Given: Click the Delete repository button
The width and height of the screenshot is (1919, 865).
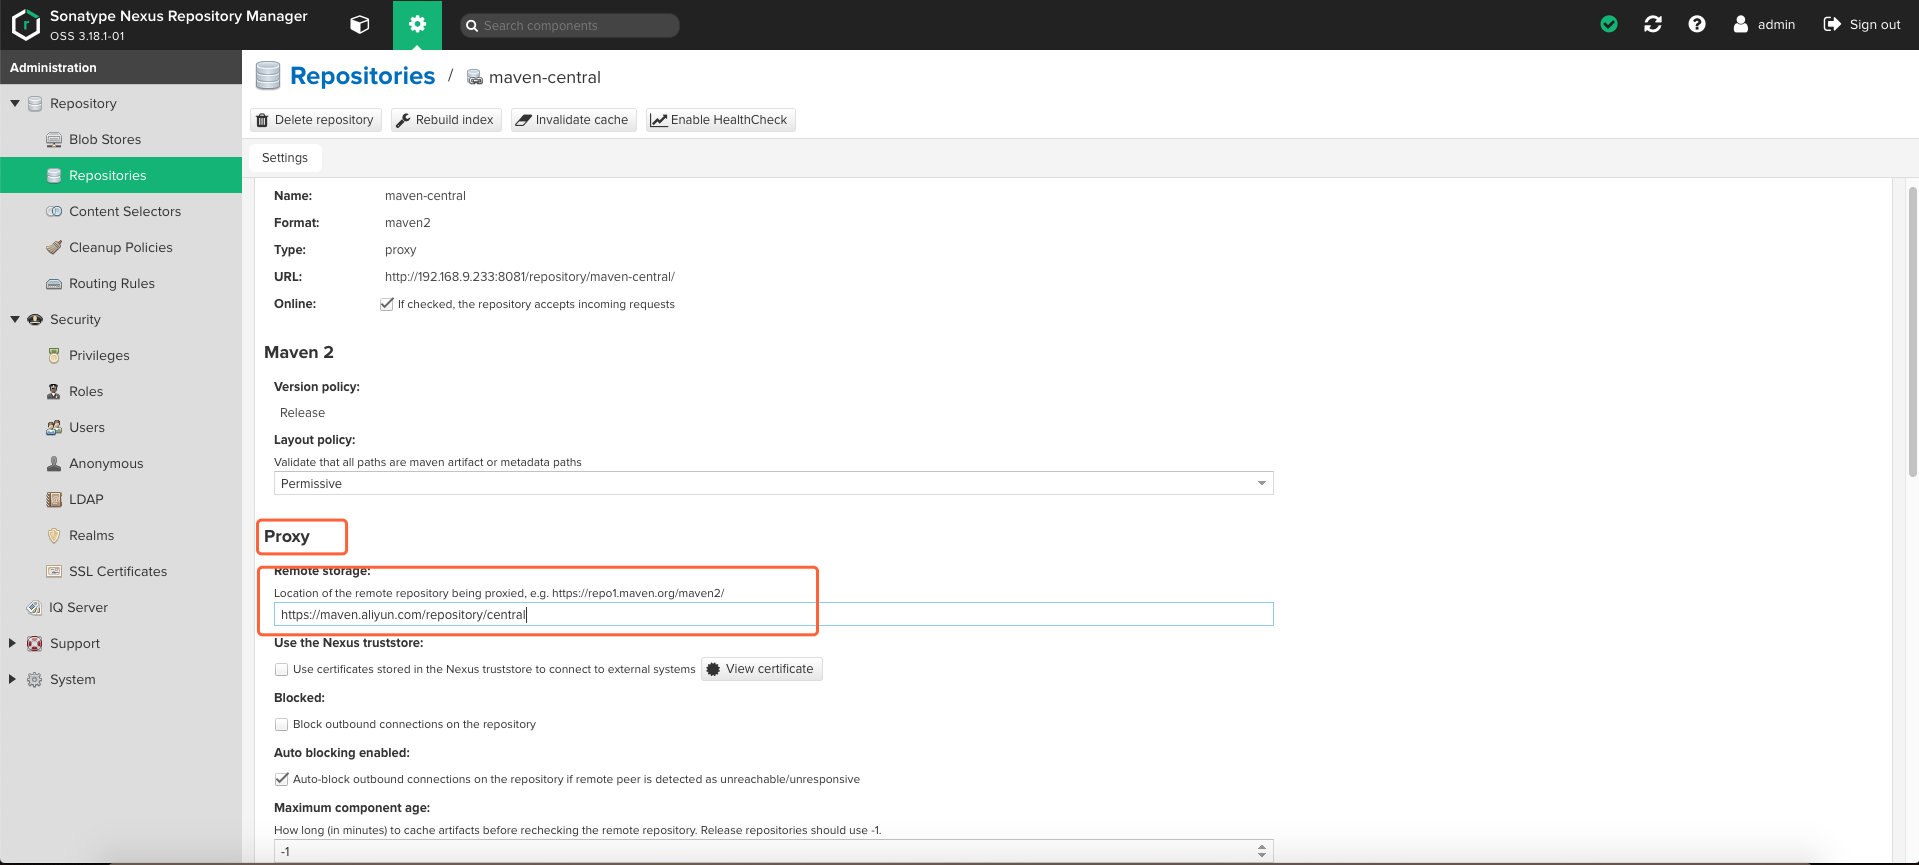Looking at the screenshot, I should click(315, 120).
